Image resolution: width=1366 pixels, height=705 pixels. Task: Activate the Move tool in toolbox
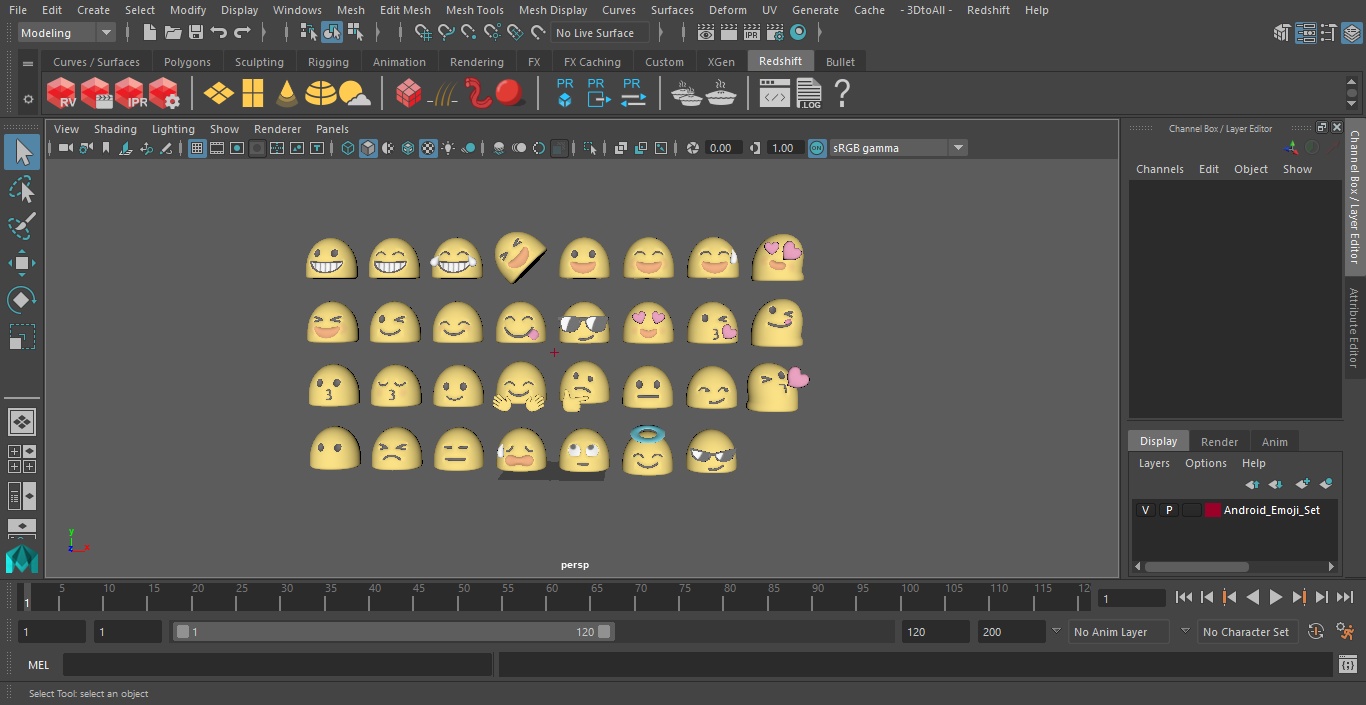pyautogui.click(x=22, y=263)
